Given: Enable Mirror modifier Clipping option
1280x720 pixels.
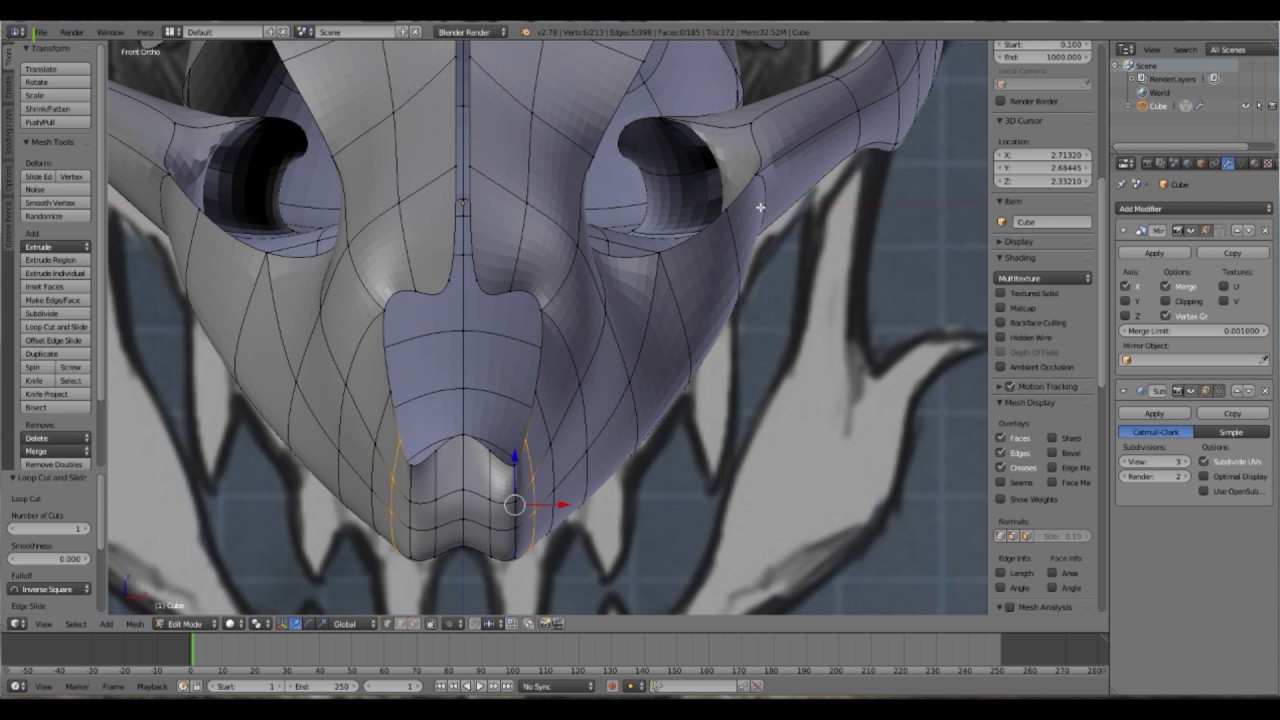Looking at the screenshot, I should [1165, 301].
